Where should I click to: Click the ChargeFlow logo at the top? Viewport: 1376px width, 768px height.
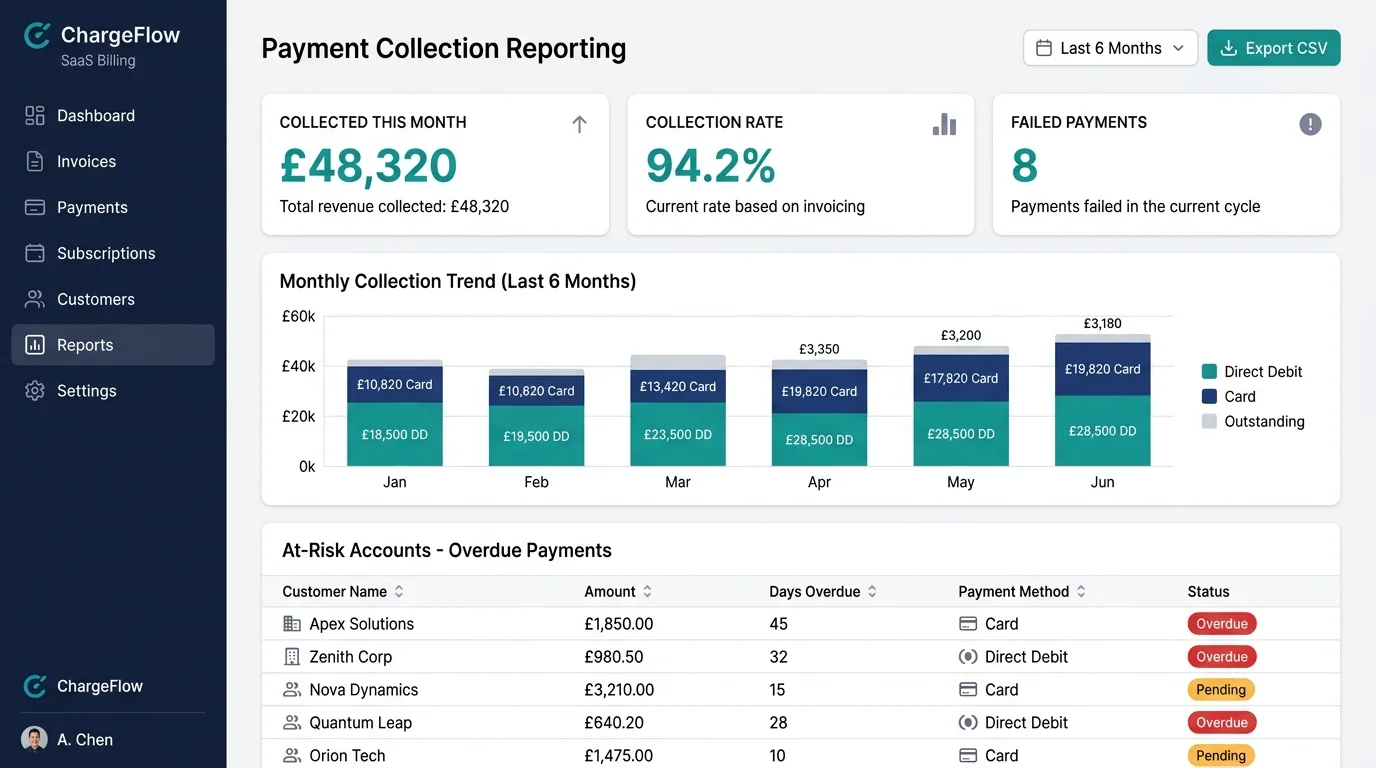point(36,35)
